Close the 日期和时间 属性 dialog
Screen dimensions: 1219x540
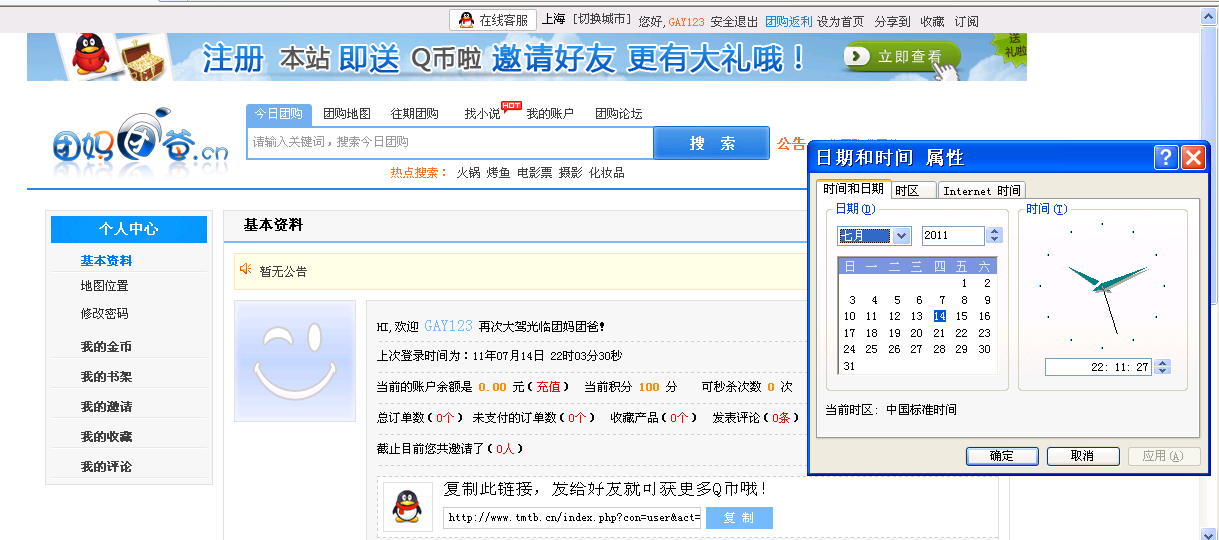pos(1193,158)
